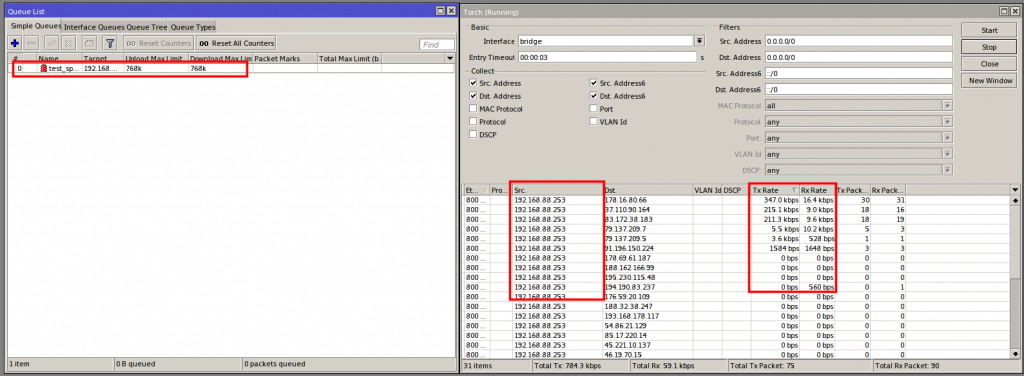
Task: Switch to the Queue Types tab
Action: 193,27
